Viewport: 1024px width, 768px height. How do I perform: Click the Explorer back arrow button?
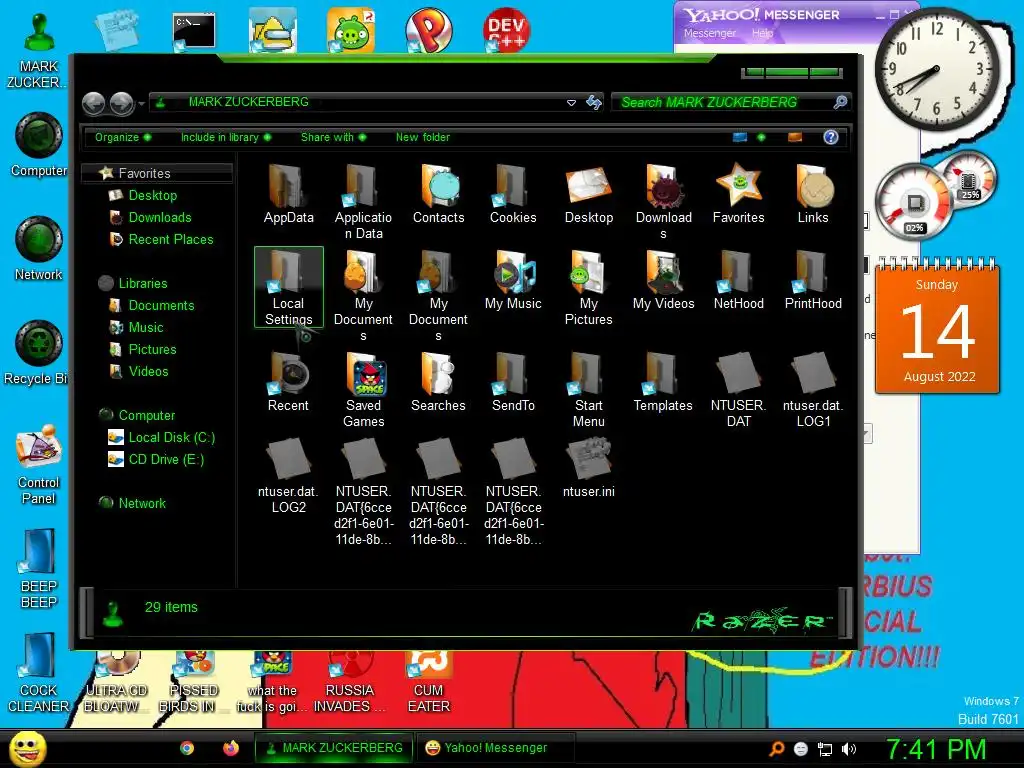point(94,103)
